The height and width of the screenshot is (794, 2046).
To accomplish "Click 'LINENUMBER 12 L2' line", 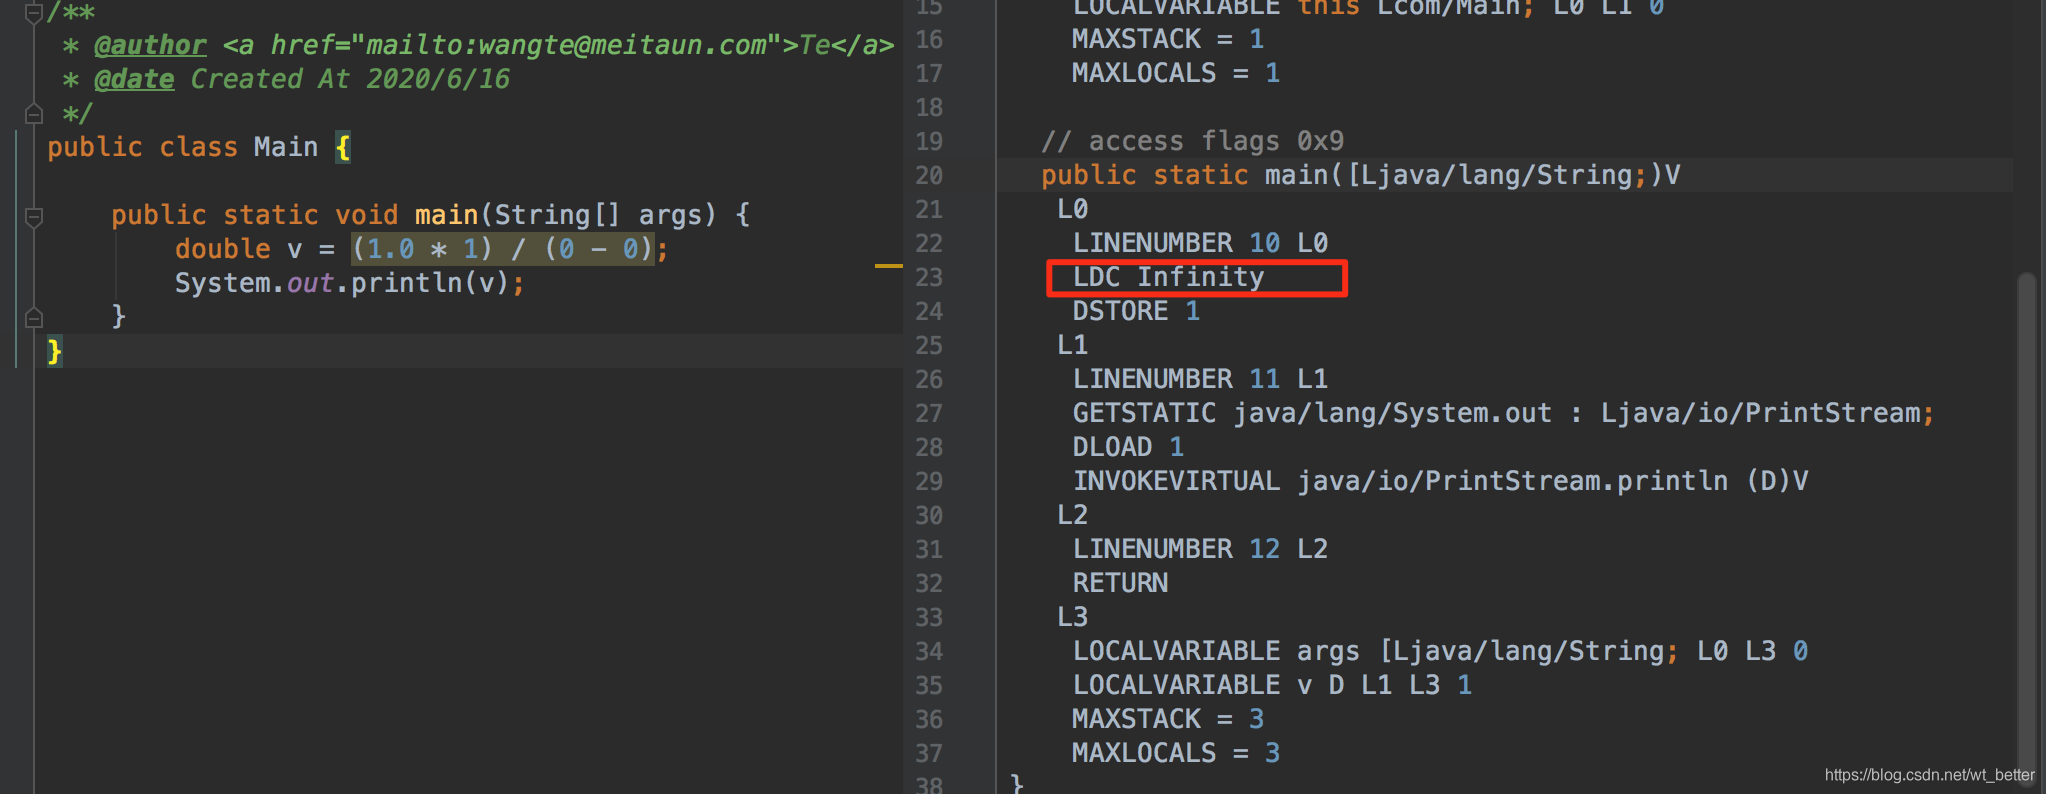I will pos(1200,549).
